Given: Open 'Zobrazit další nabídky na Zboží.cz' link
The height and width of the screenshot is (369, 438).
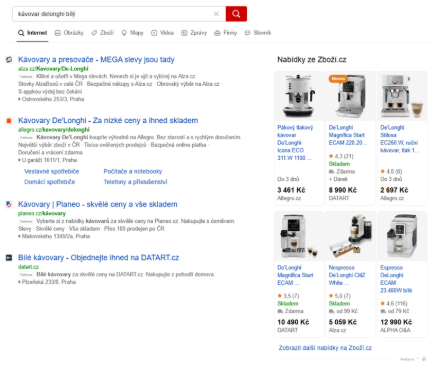Looking at the screenshot, I should (325, 348).
